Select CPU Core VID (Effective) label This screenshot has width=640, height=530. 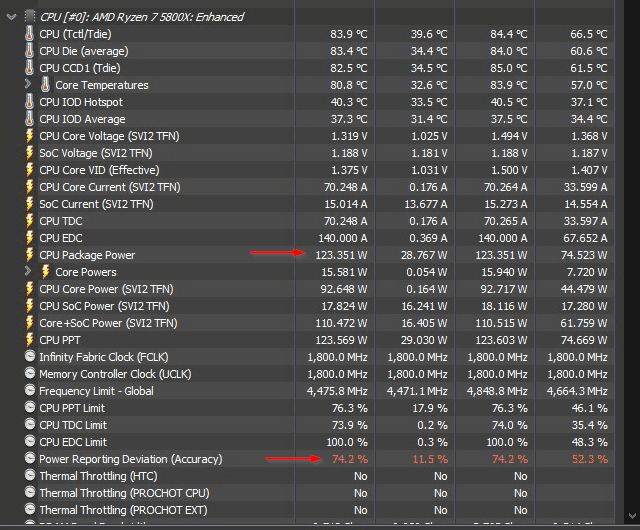pyautogui.click(x=99, y=170)
